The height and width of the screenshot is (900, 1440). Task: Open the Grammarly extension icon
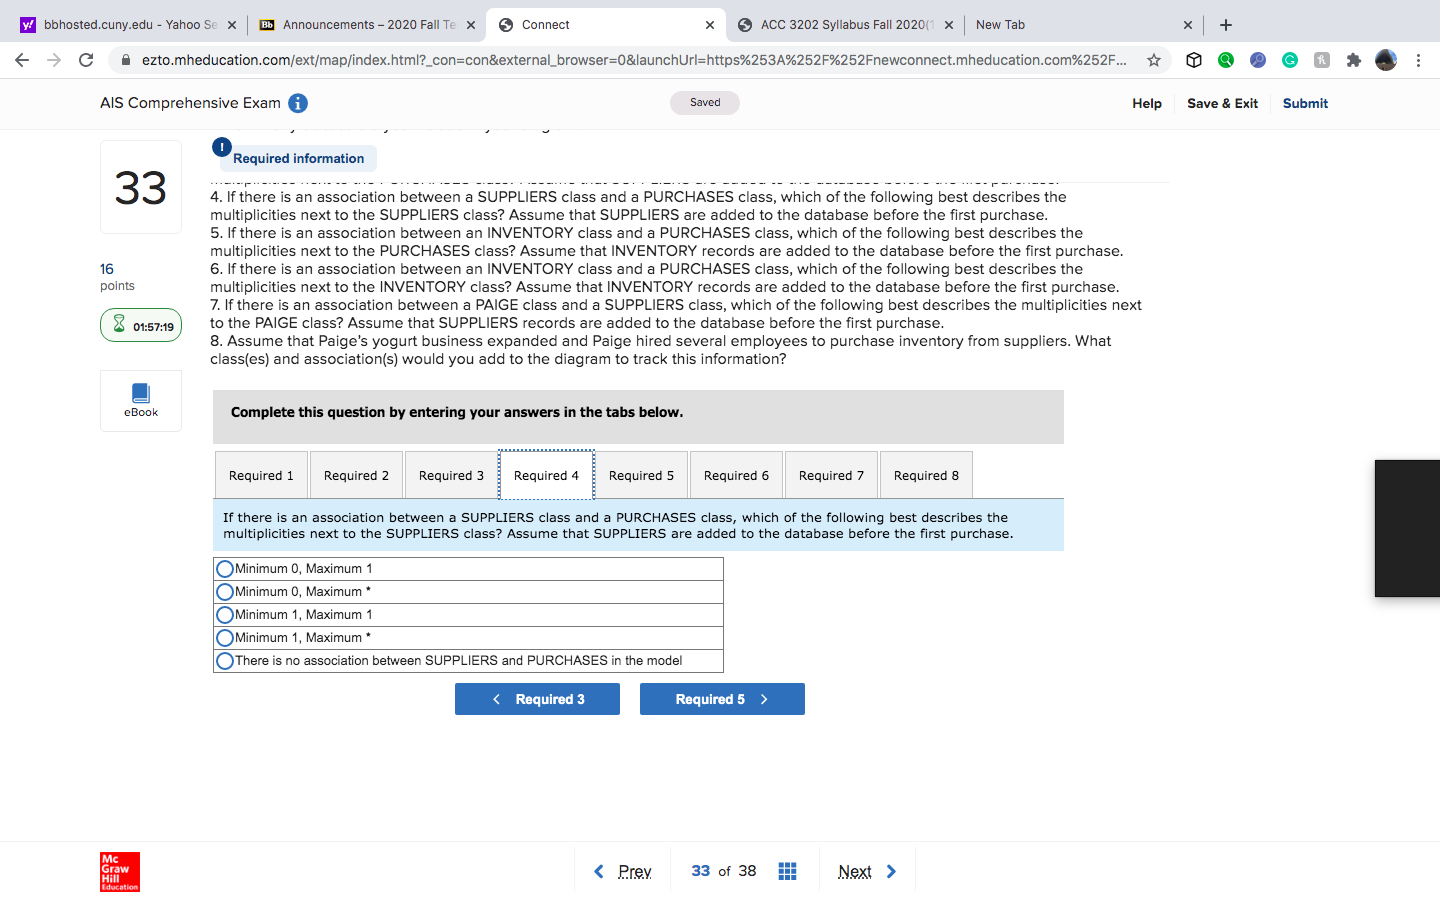point(1290,60)
